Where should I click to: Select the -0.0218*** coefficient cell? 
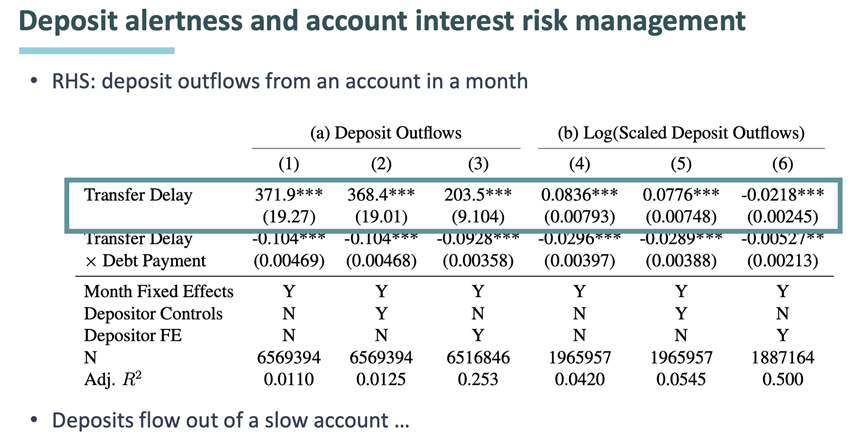click(x=782, y=196)
